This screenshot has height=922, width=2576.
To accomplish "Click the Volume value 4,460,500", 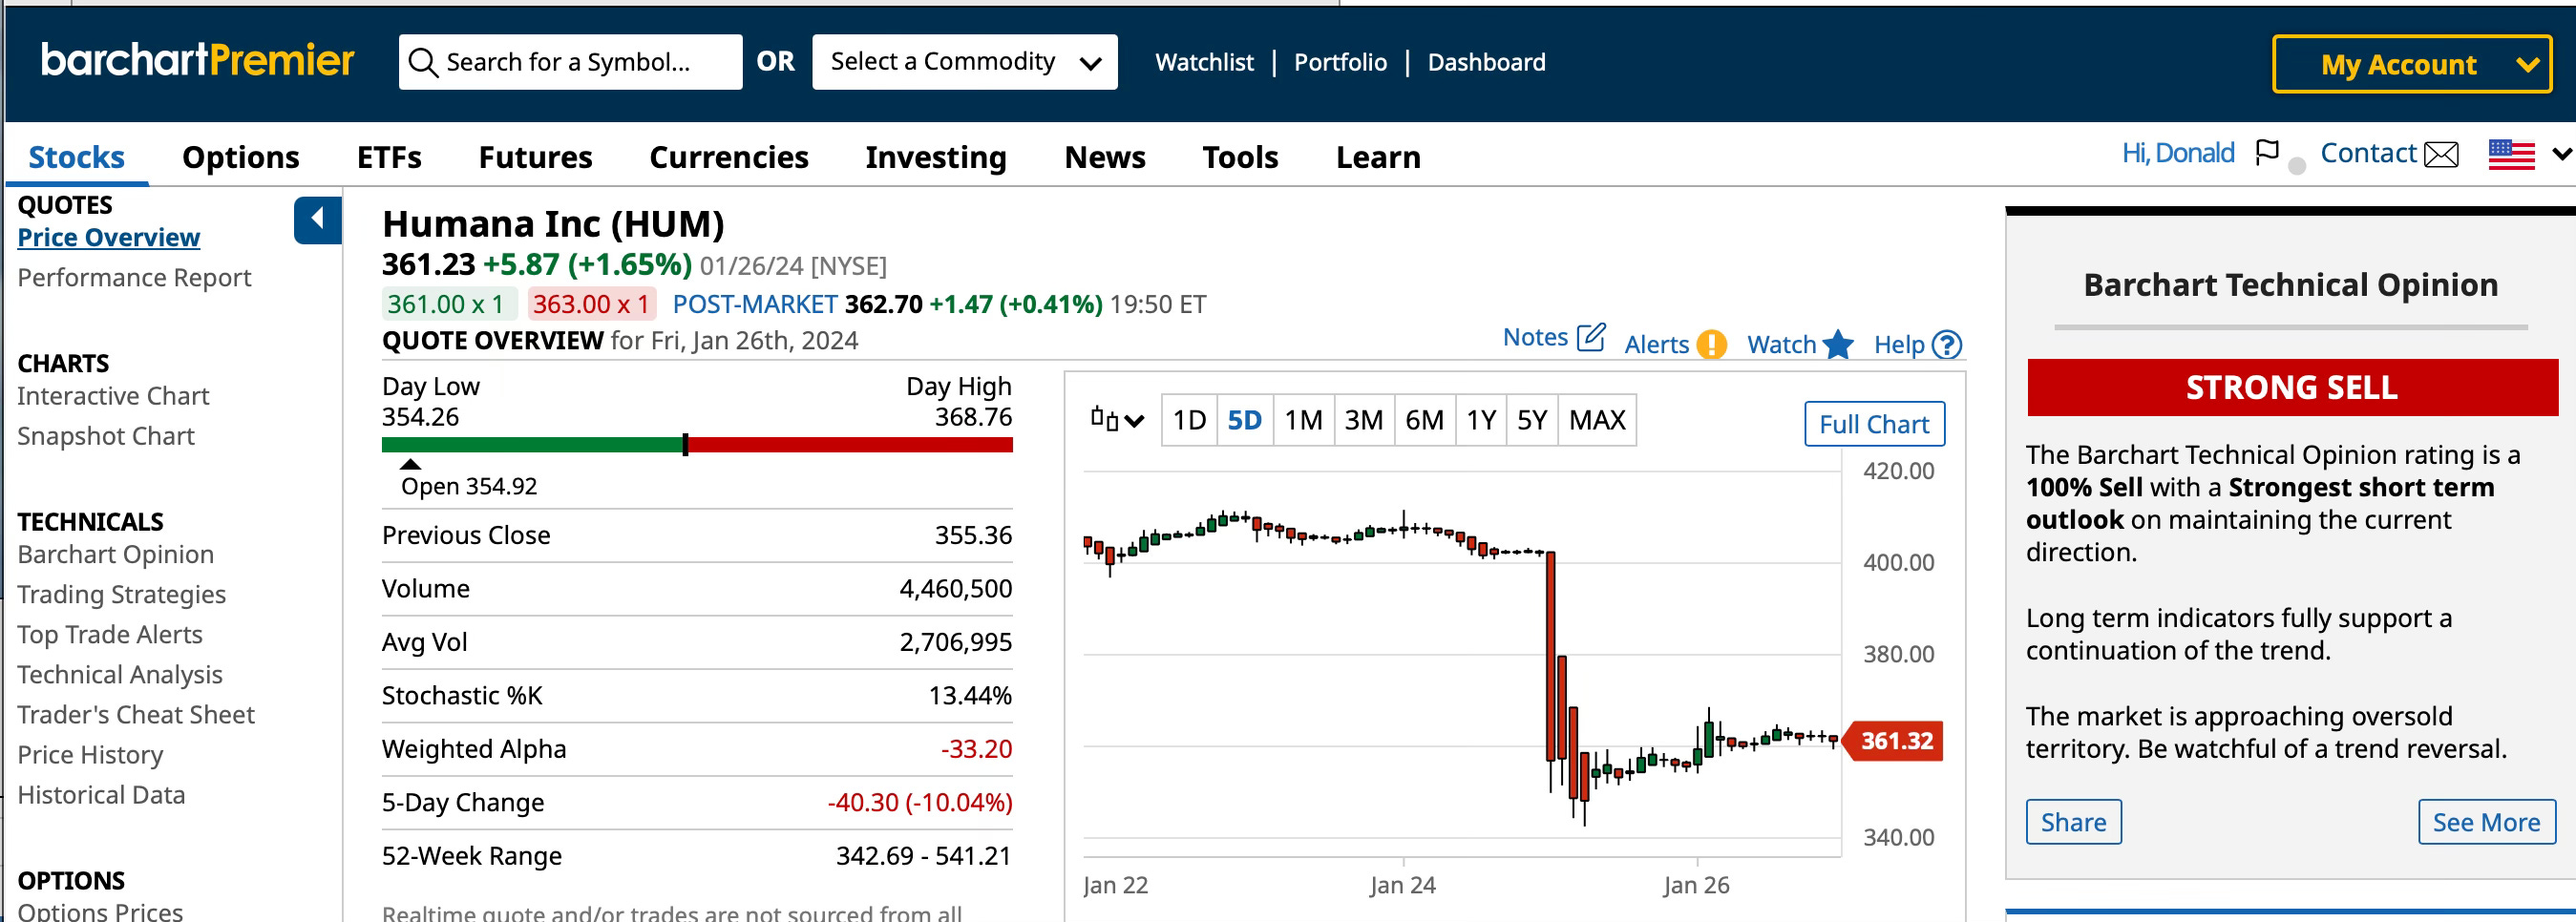I will point(955,588).
